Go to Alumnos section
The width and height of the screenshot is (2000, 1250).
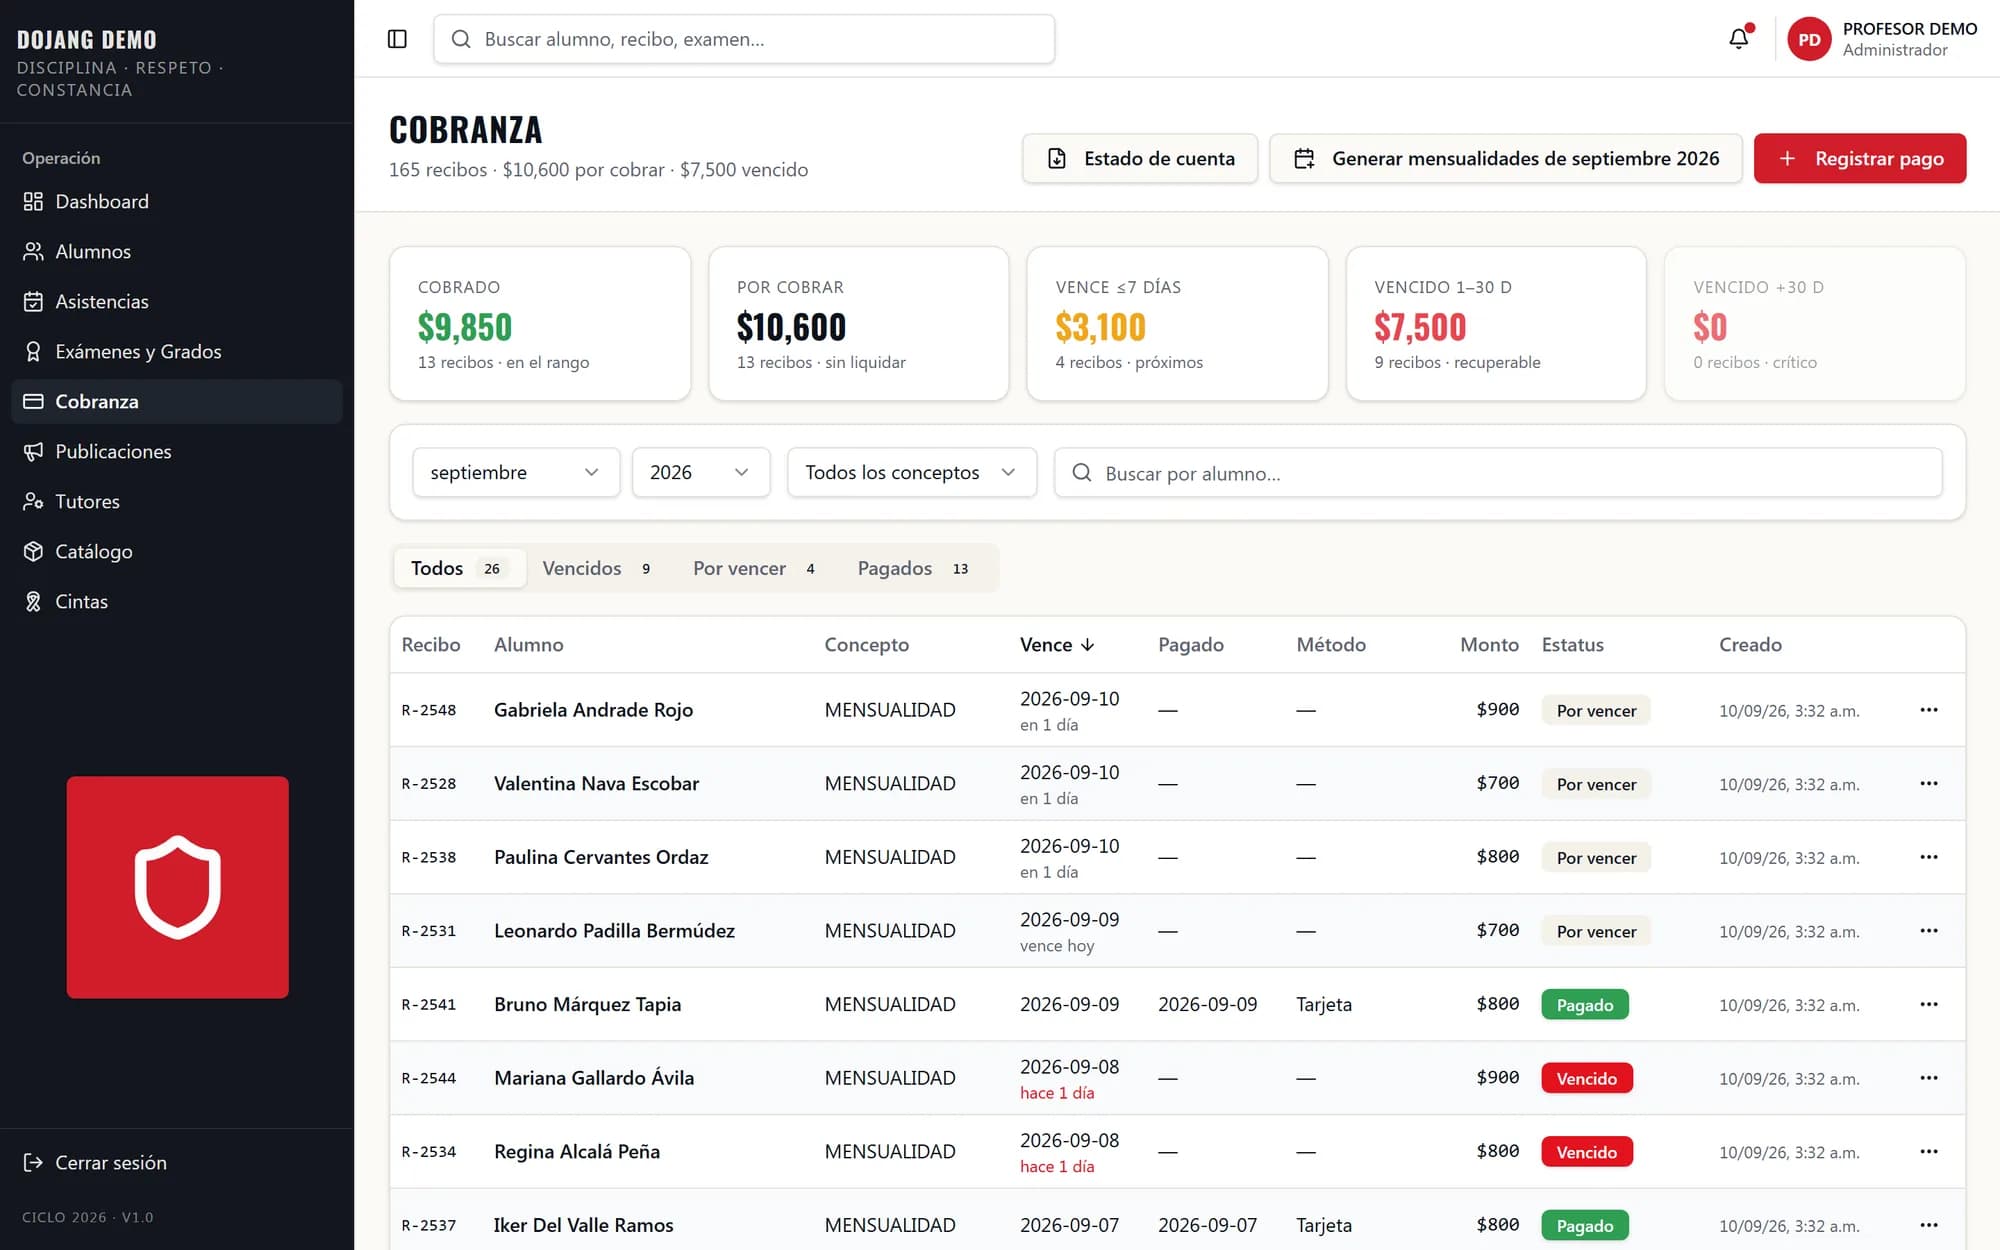coord(177,251)
